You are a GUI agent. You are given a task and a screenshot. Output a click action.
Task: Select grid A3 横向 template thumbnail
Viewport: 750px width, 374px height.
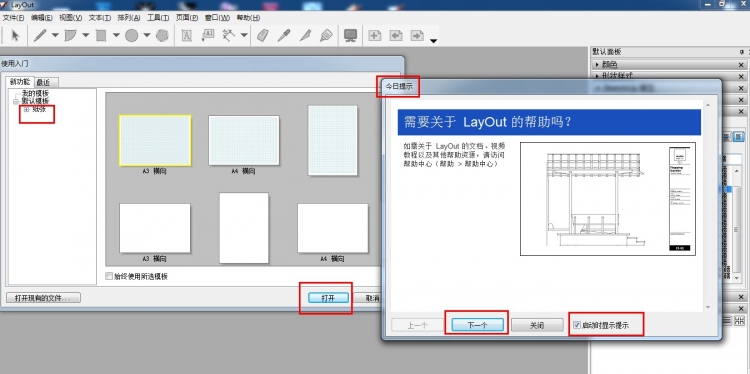(155, 141)
